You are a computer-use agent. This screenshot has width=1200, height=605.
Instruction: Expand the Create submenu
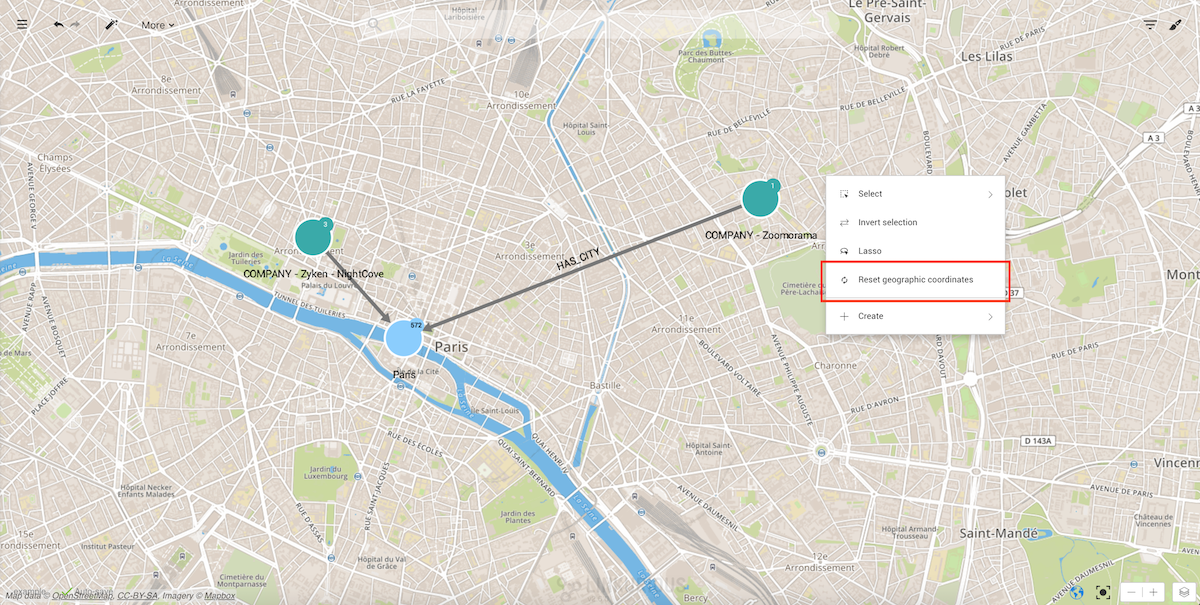pyautogui.click(x=915, y=316)
